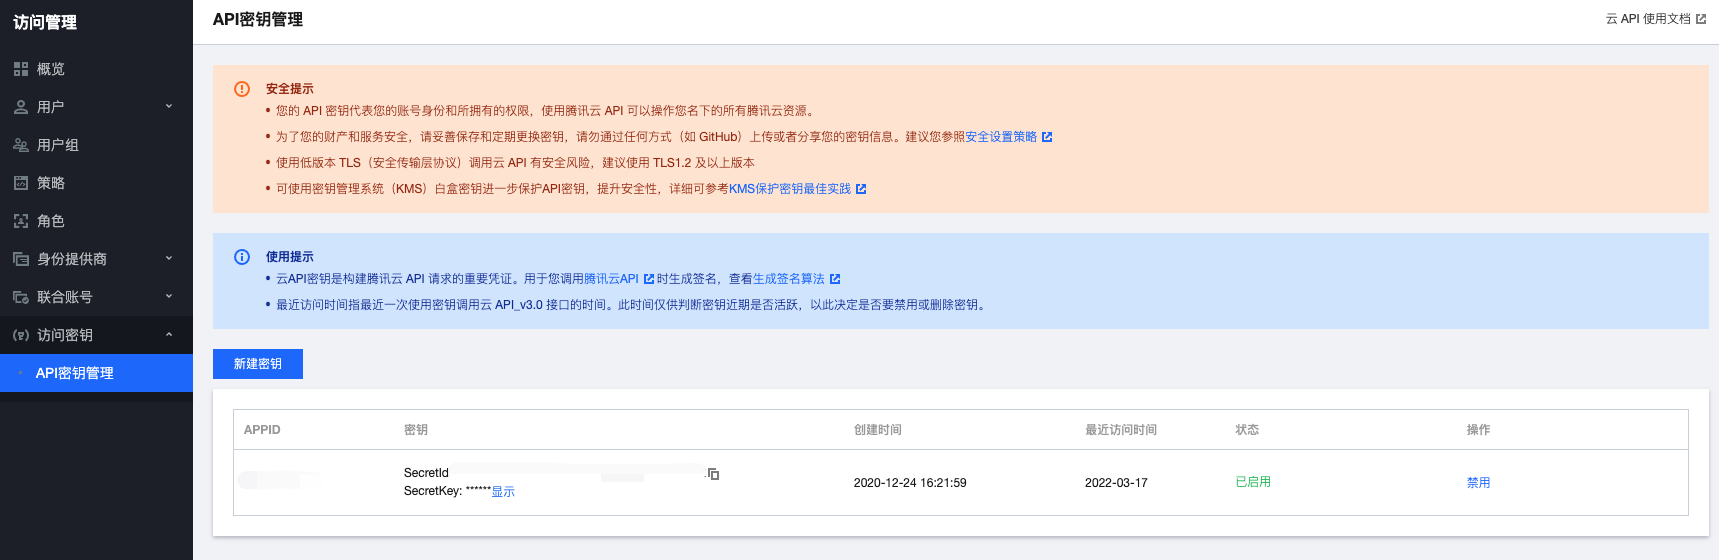Click the 新建密钥 button
Image resolution: width=1719 pixels, height=560 pixels.
(258, 364)
